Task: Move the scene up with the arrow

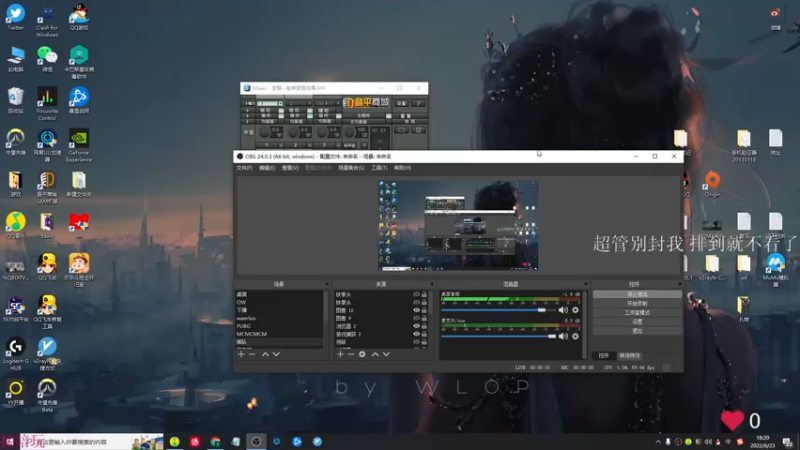Action: 265,354
